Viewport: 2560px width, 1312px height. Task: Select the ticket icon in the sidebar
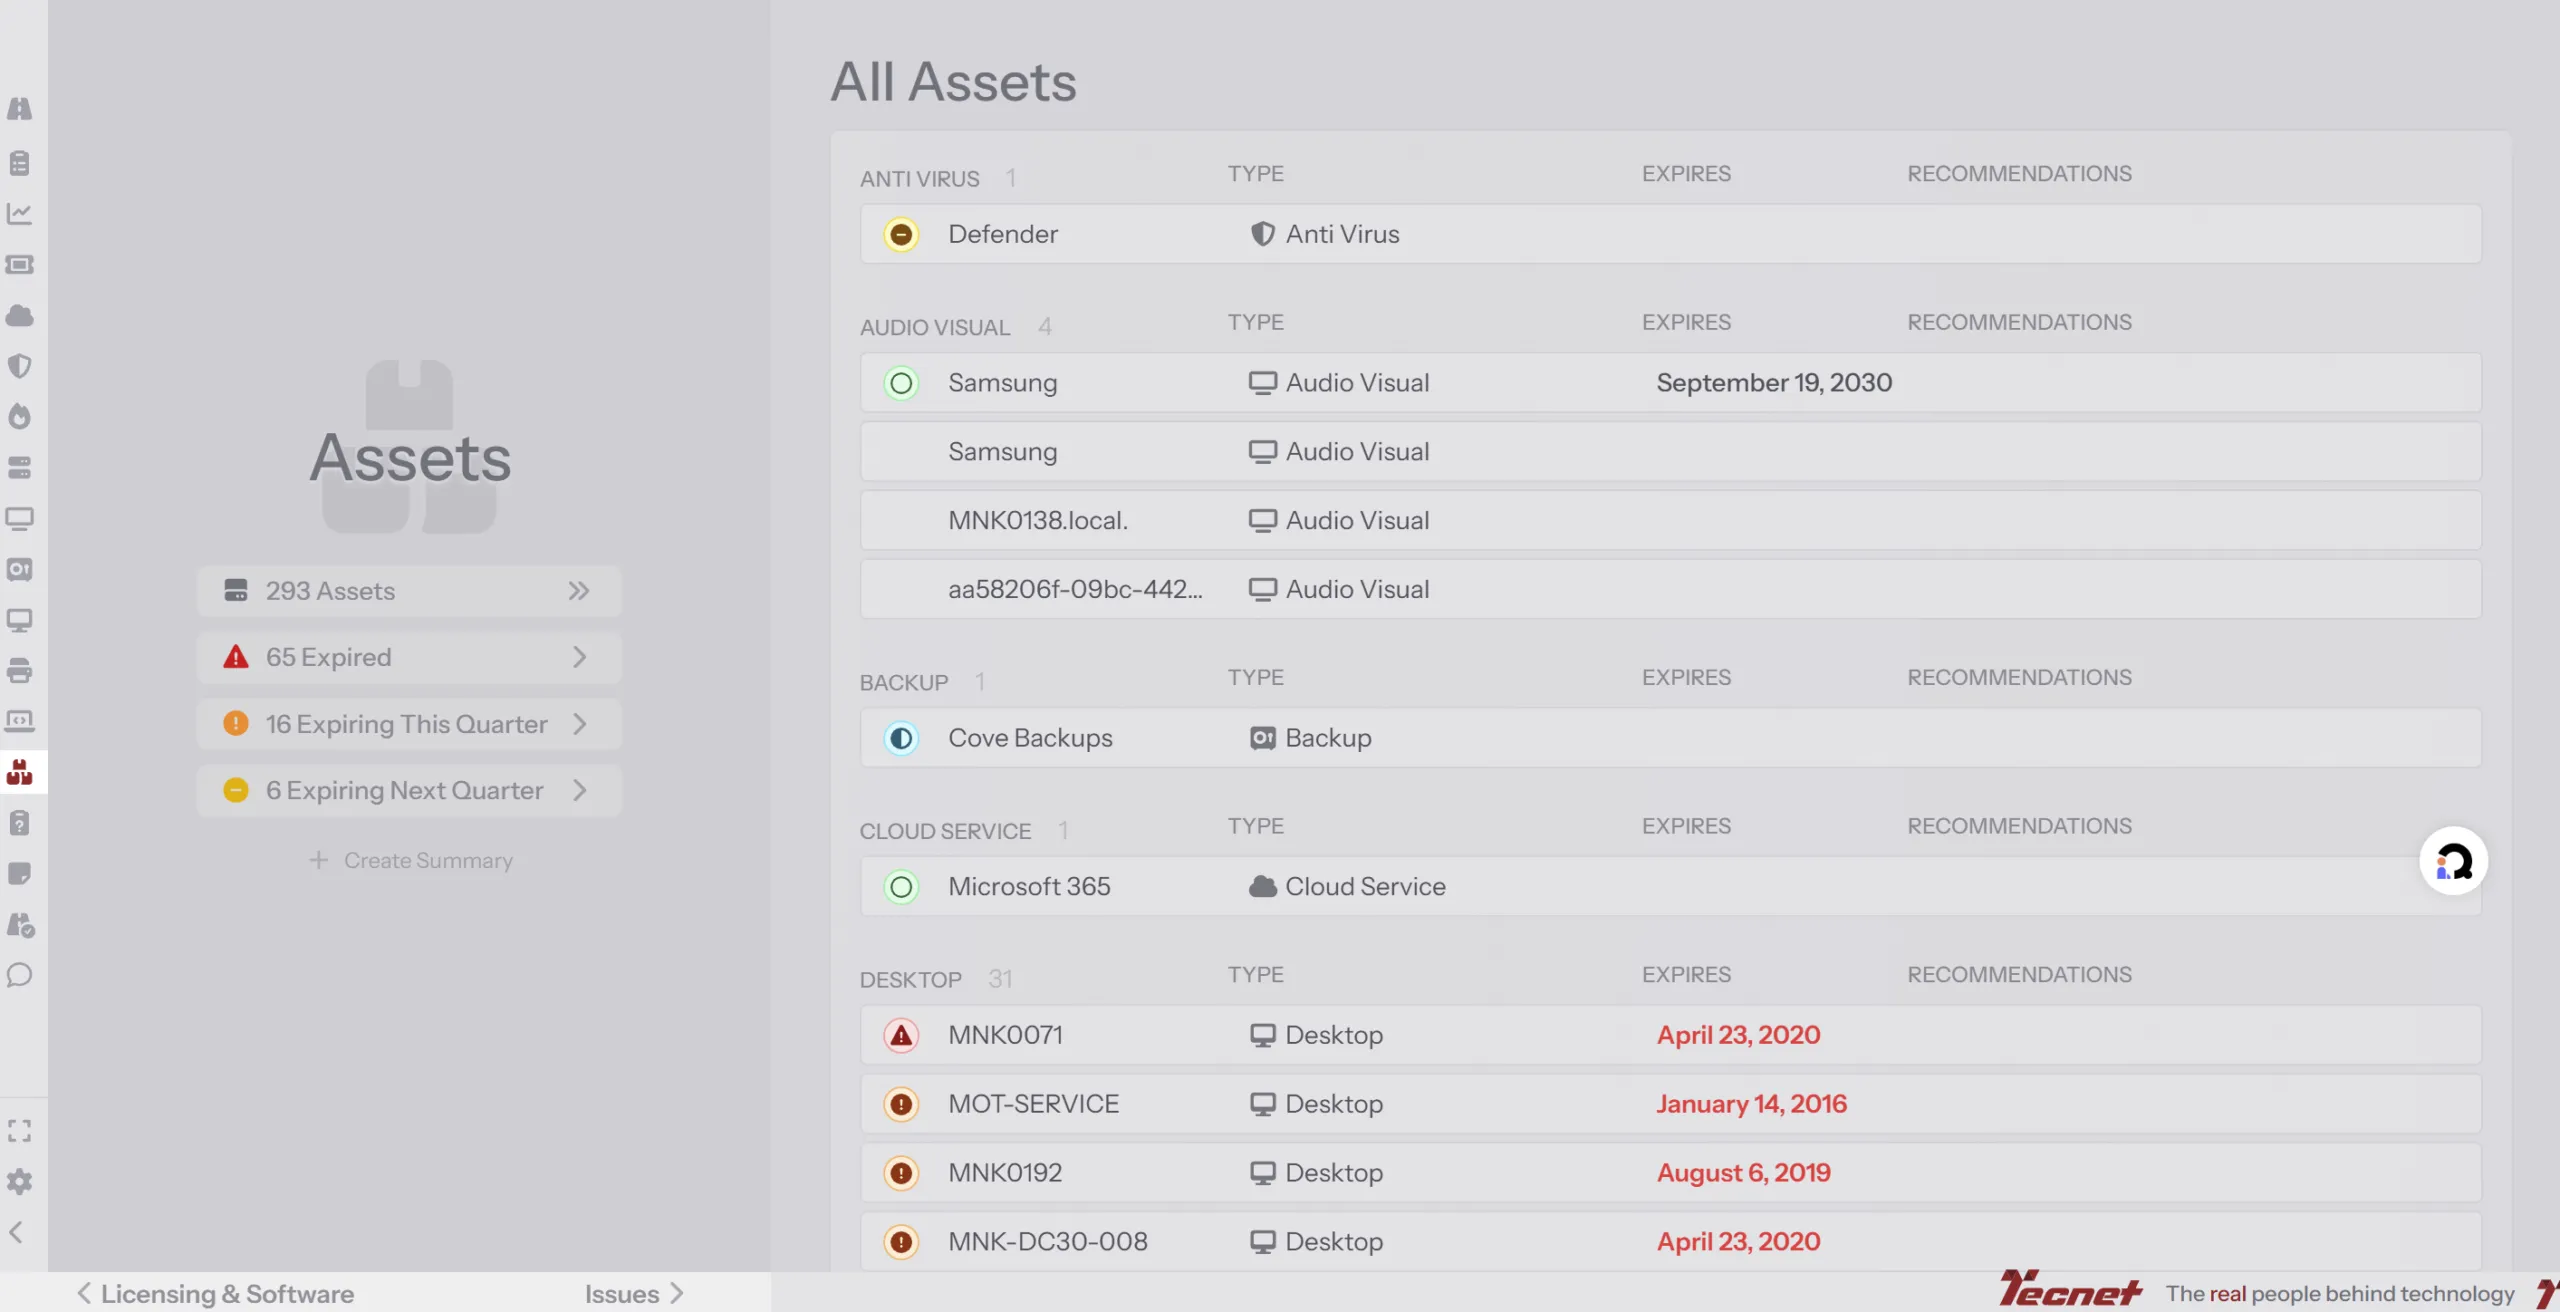tap(20, 264)
